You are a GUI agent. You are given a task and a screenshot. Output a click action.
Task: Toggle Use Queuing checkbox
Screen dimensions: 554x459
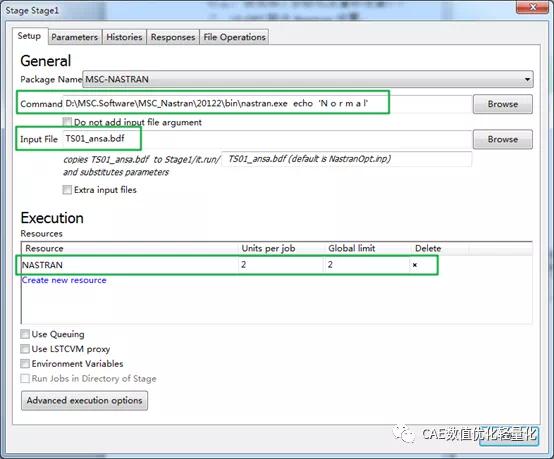(25, 334)
